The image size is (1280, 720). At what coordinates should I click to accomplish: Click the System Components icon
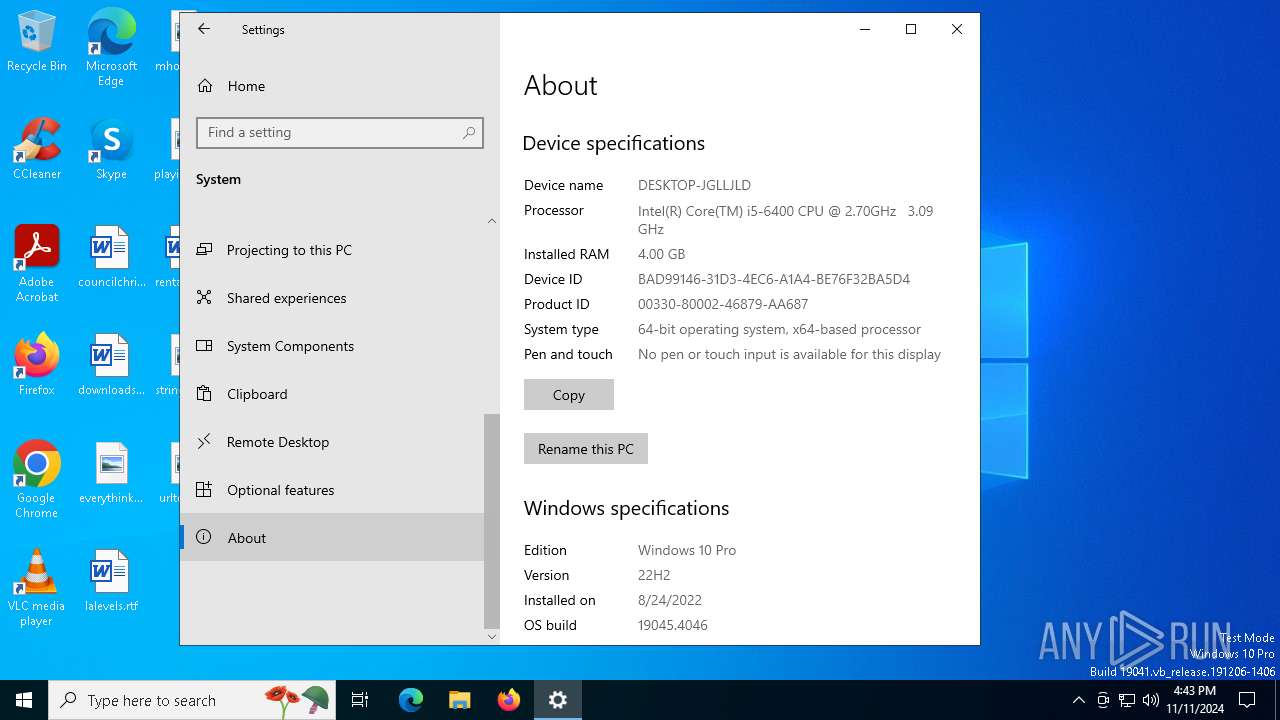coord(204,346)
